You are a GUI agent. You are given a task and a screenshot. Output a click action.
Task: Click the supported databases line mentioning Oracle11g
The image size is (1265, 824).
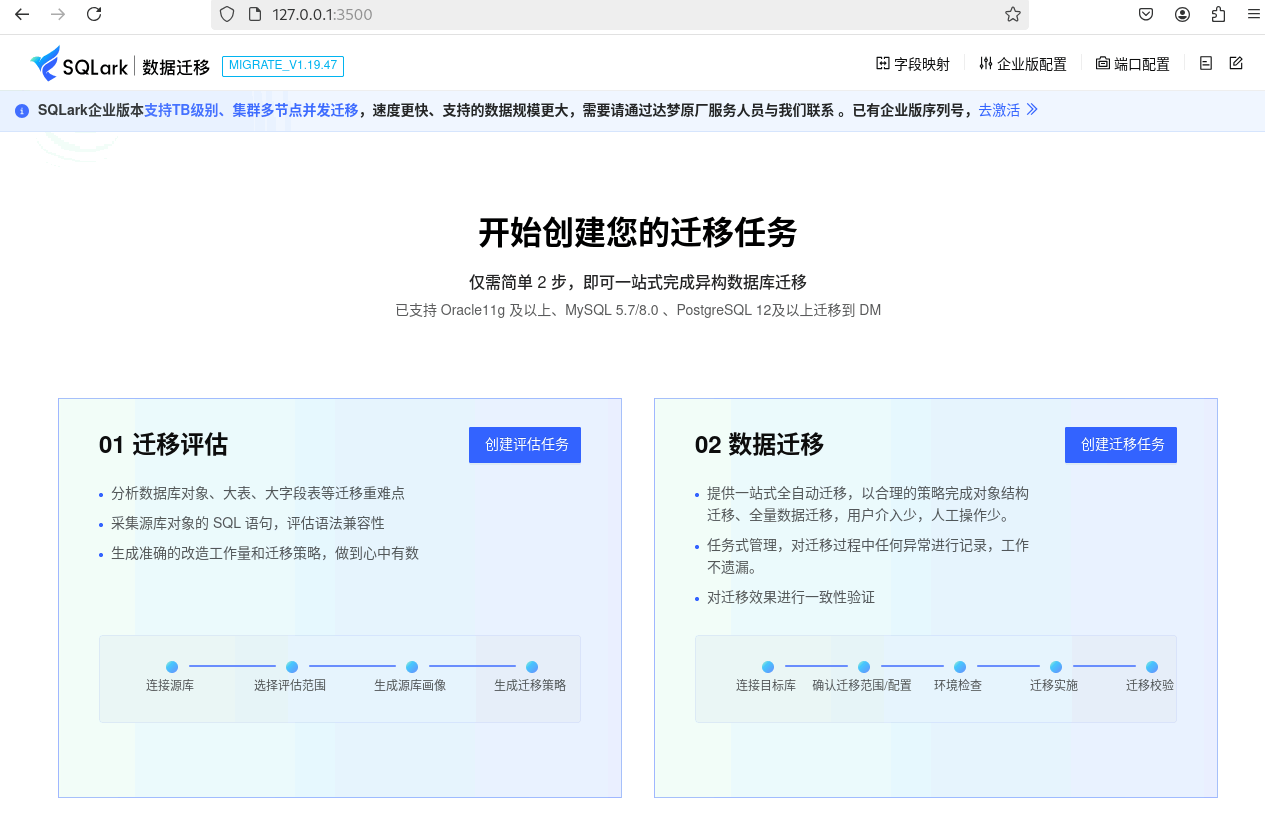coord(638,311)
